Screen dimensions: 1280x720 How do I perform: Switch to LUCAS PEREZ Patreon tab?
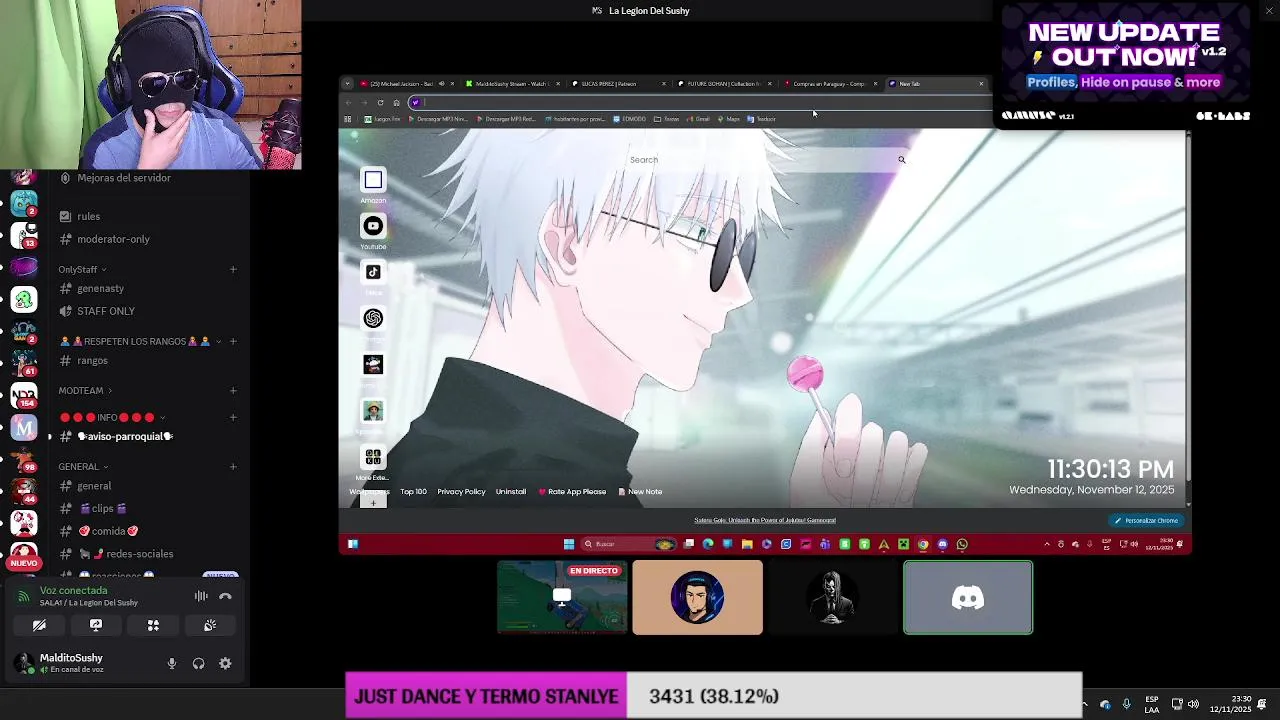click(620, 84)
